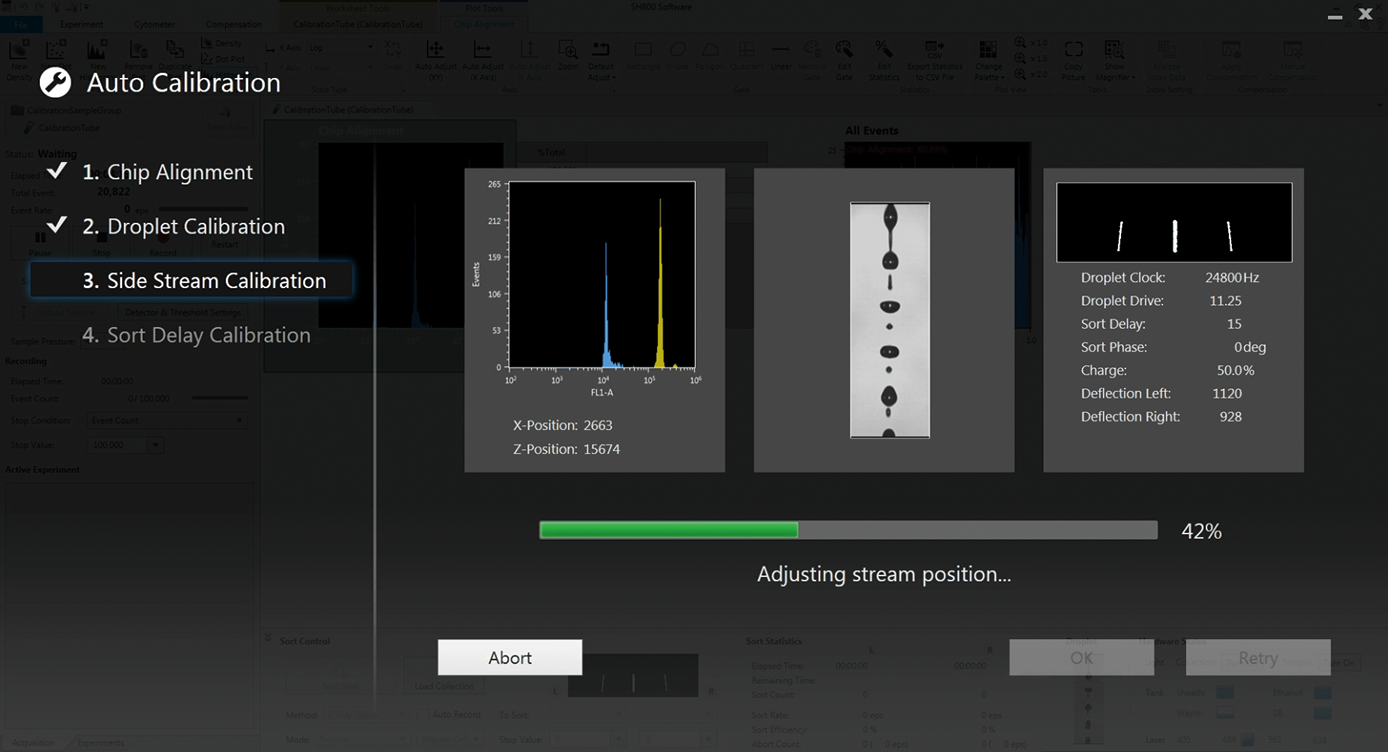Select the Linear gate tool icon
Image resolution: width=1388 pixels, height=752 pixels.
(781, 49)
